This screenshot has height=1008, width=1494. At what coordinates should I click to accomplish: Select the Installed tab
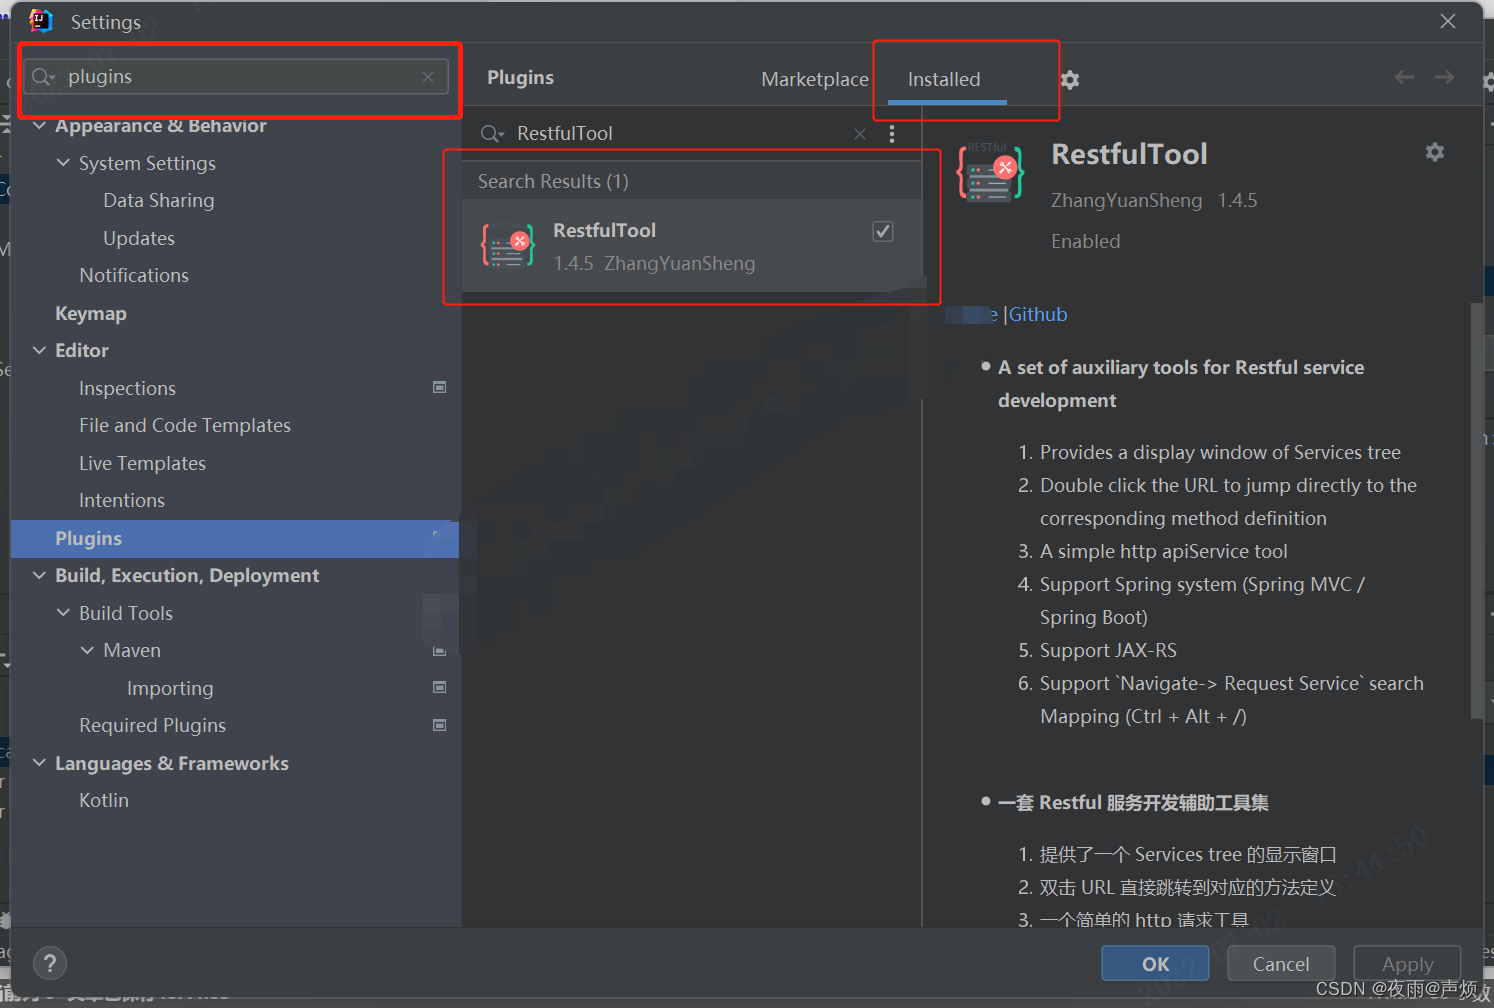(943, 79)
